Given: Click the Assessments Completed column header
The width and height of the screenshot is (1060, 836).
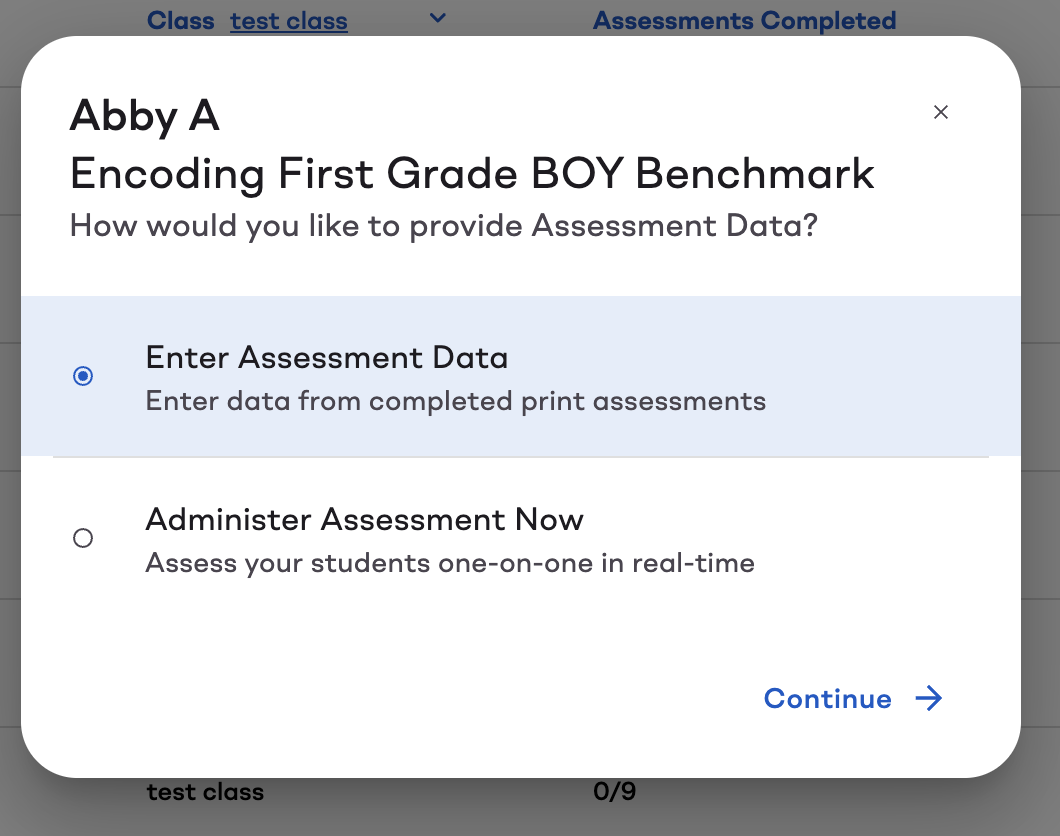Looking at the screenshot, I should 744,20.
